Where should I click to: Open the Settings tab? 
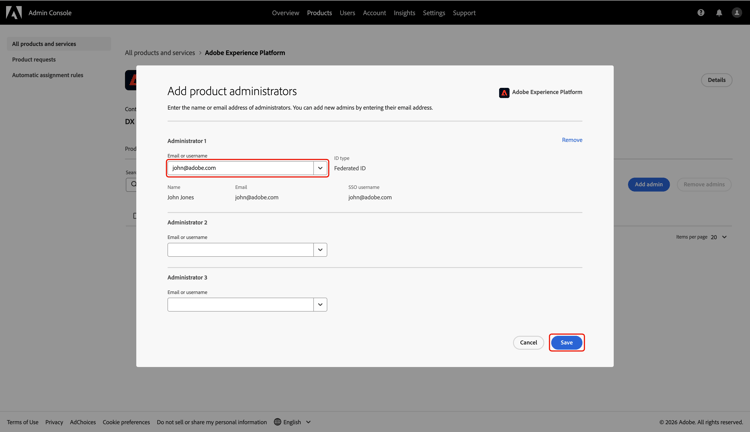[434, 13]
